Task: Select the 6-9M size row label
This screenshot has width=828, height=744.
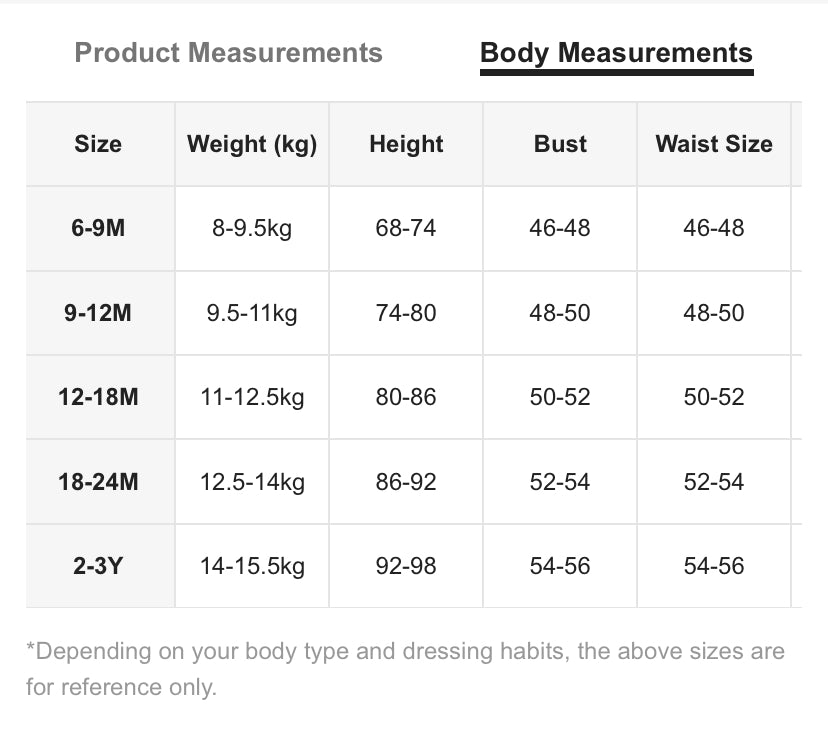Action: pos(98,228)
